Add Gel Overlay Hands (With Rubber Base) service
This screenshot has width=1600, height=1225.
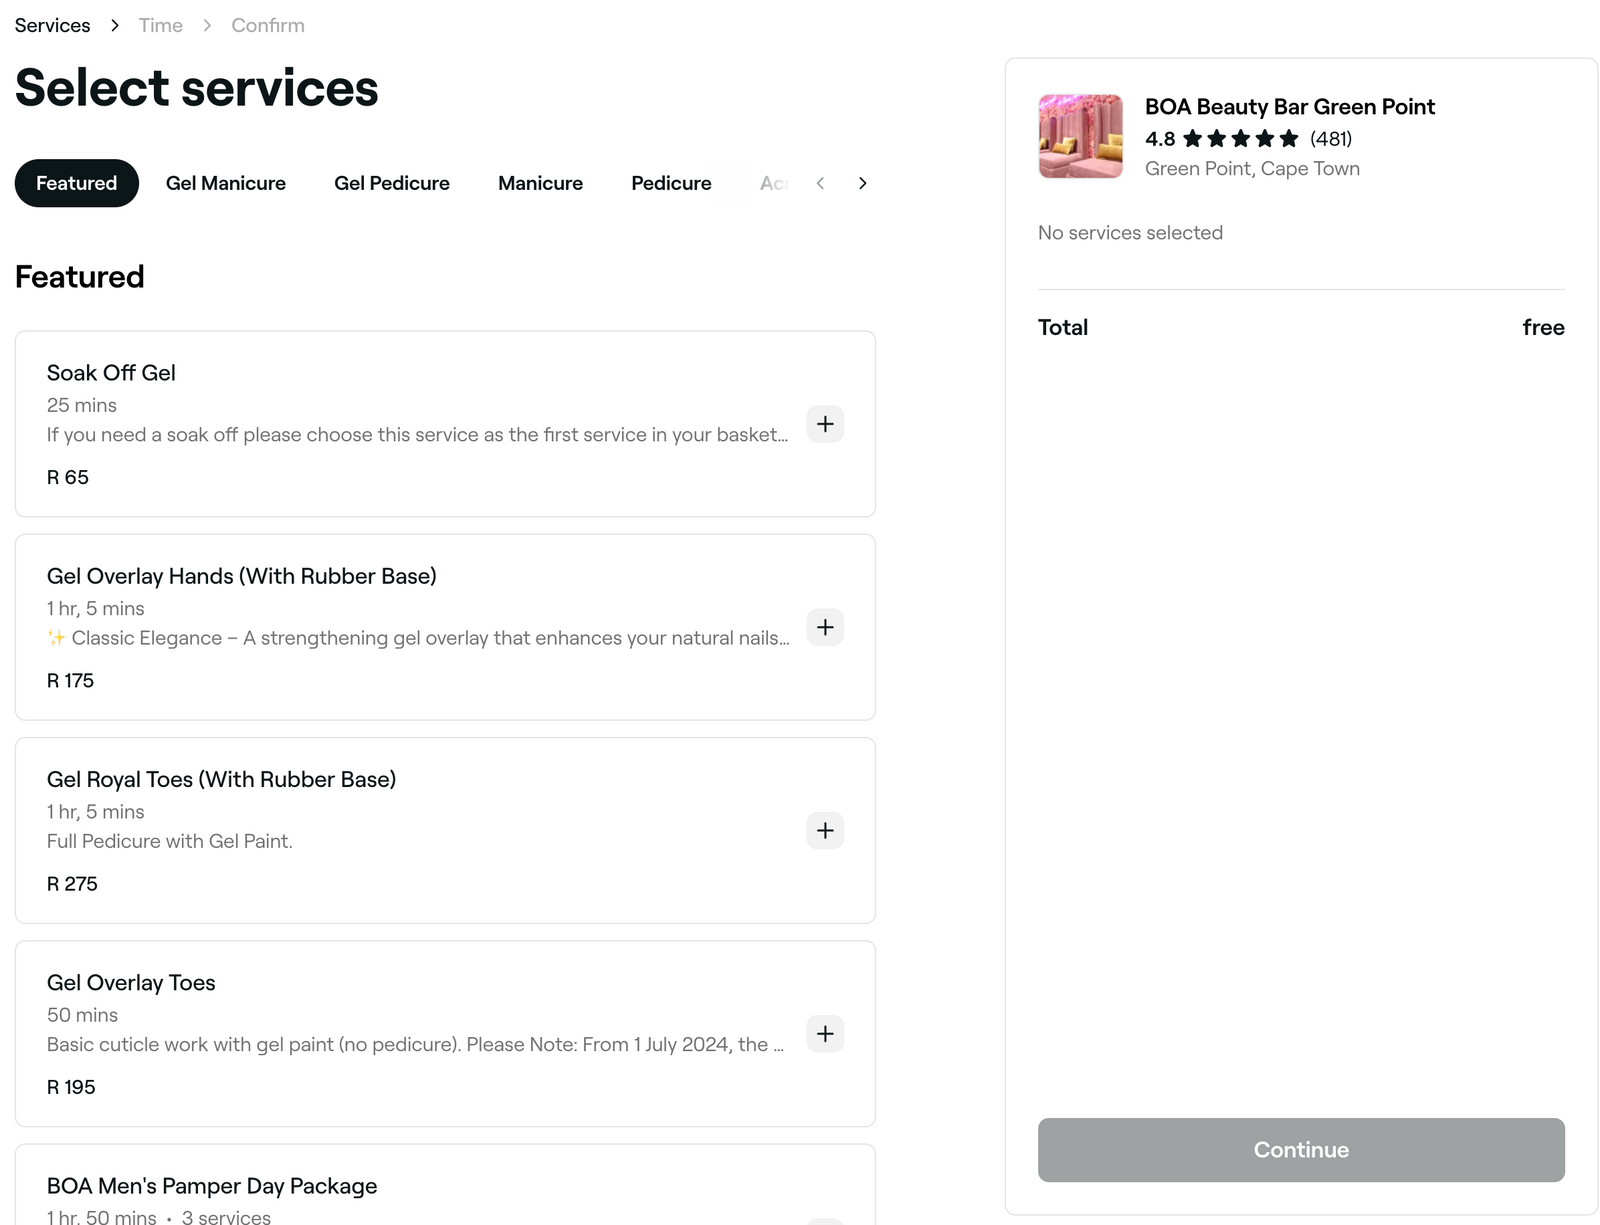(x=825, y=627)
